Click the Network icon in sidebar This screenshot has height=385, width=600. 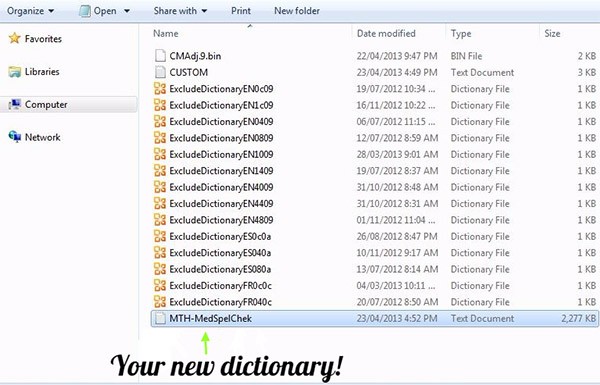(x=15, y=137)
